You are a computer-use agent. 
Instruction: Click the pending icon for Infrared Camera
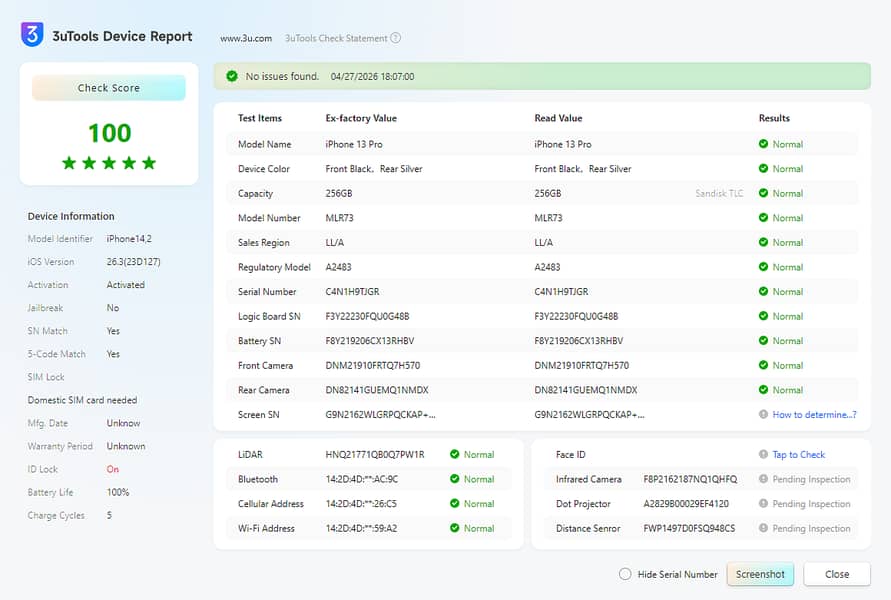pos(763,478)
